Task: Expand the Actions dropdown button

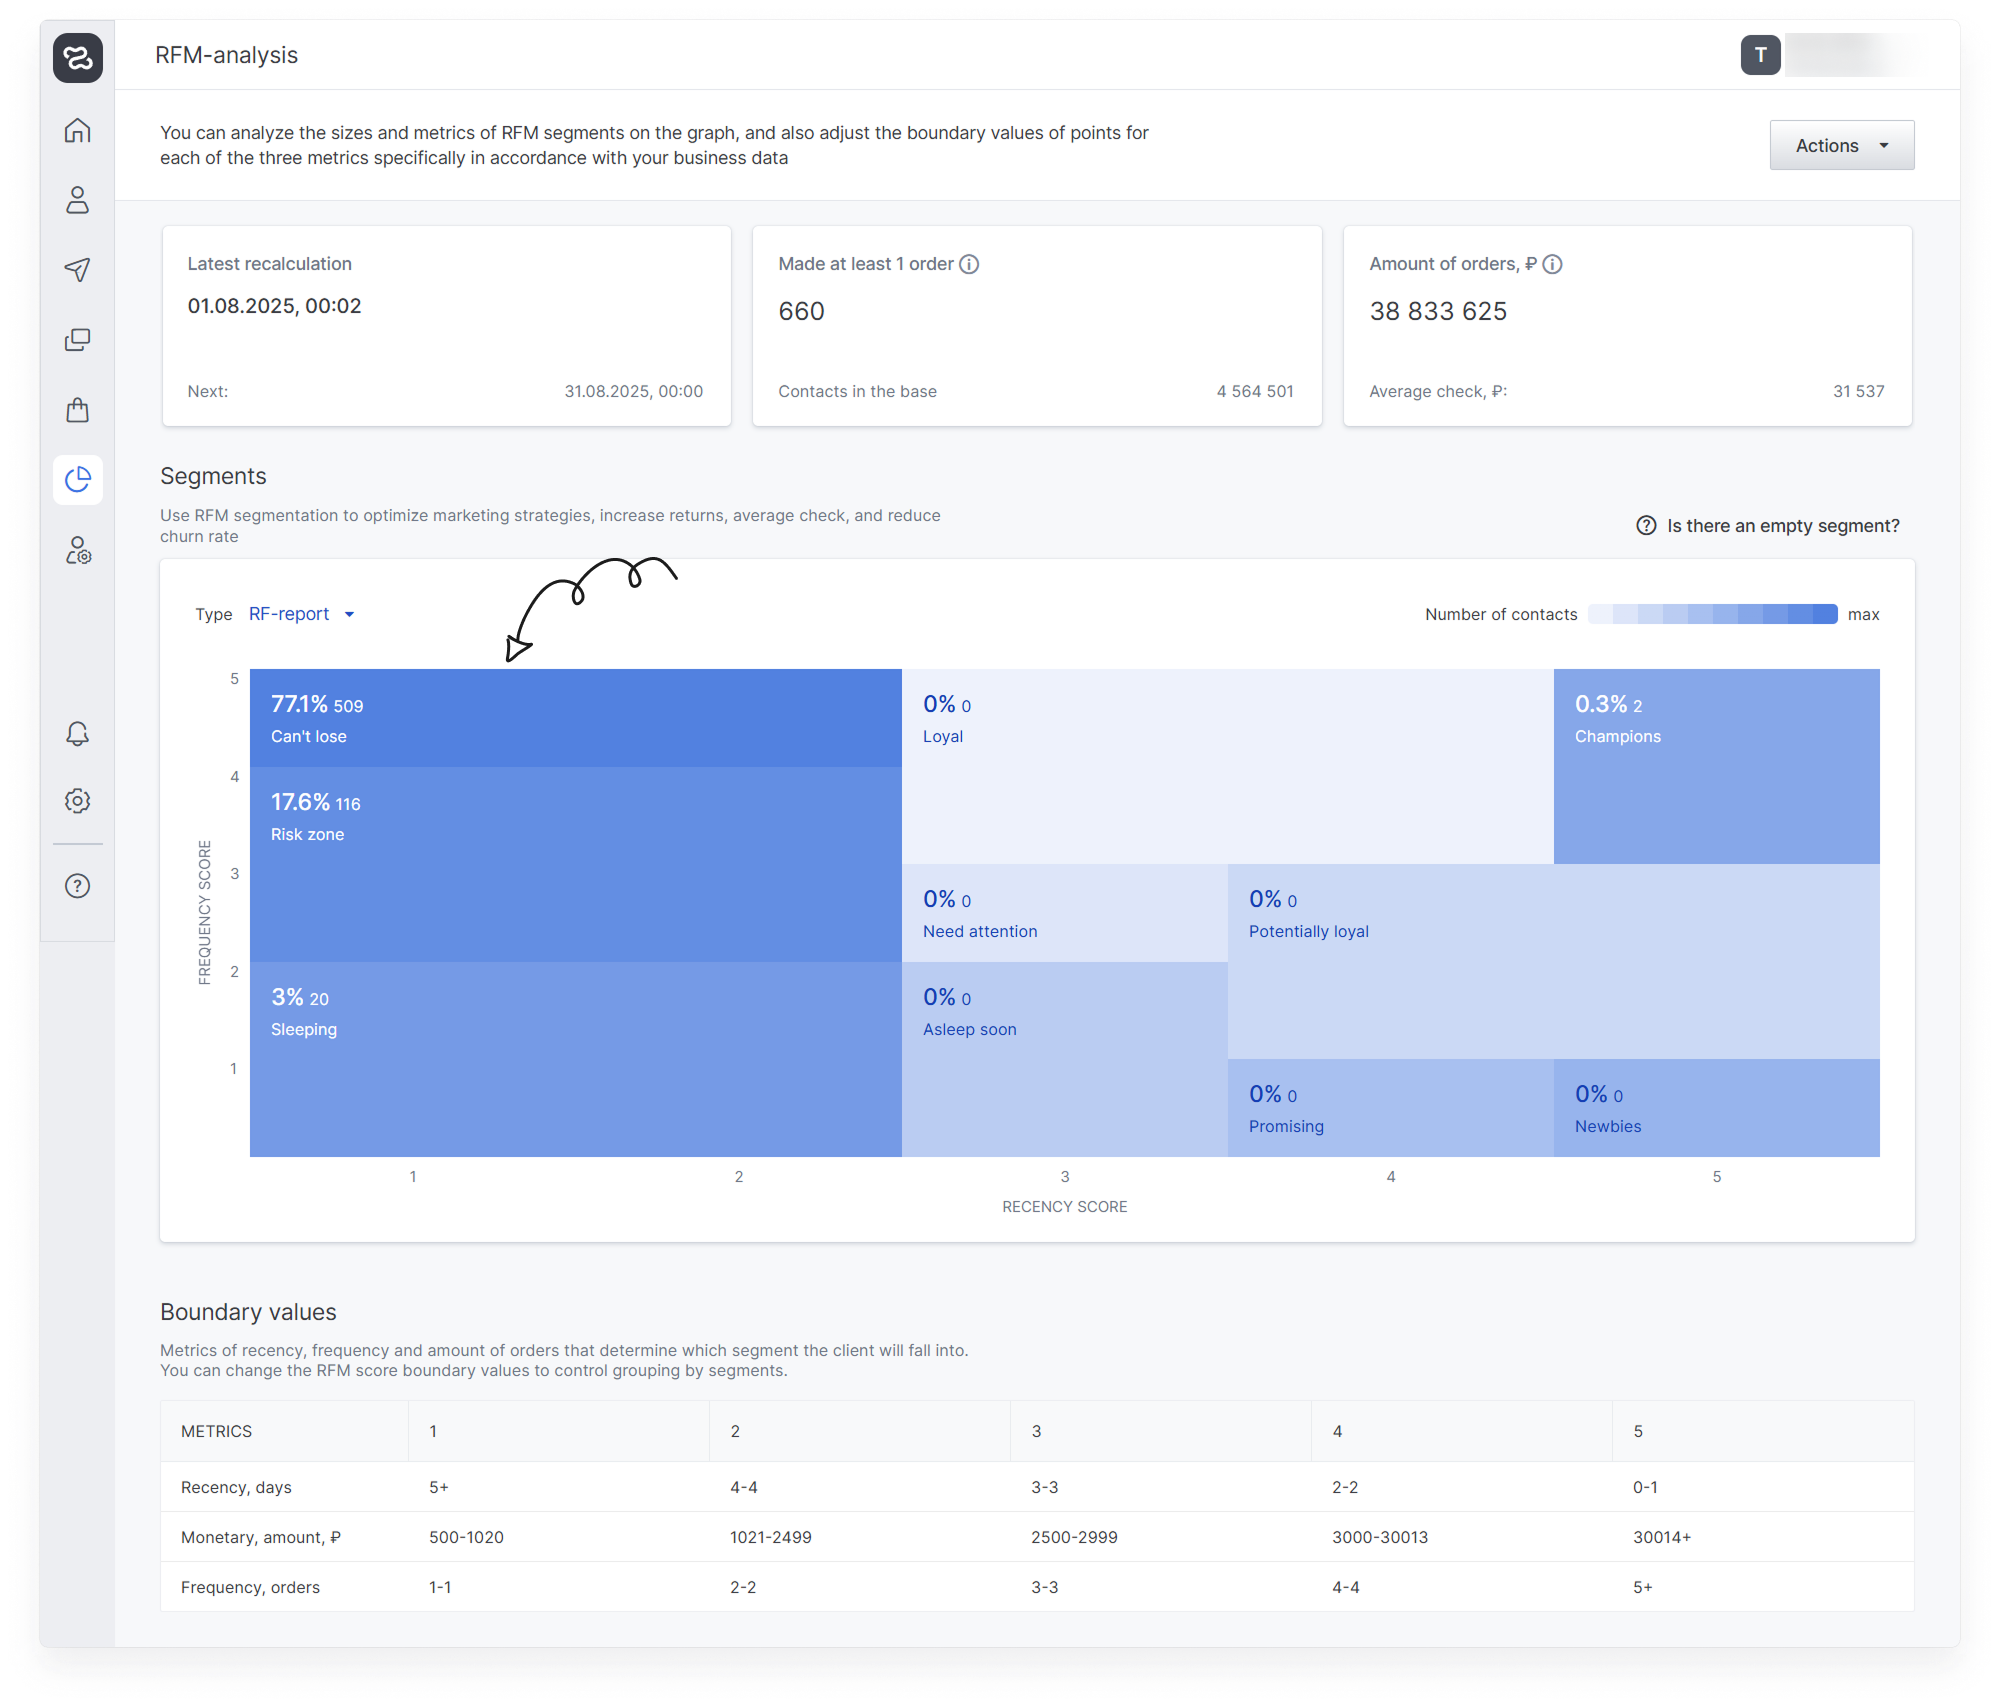Action: pos(1841,146)
